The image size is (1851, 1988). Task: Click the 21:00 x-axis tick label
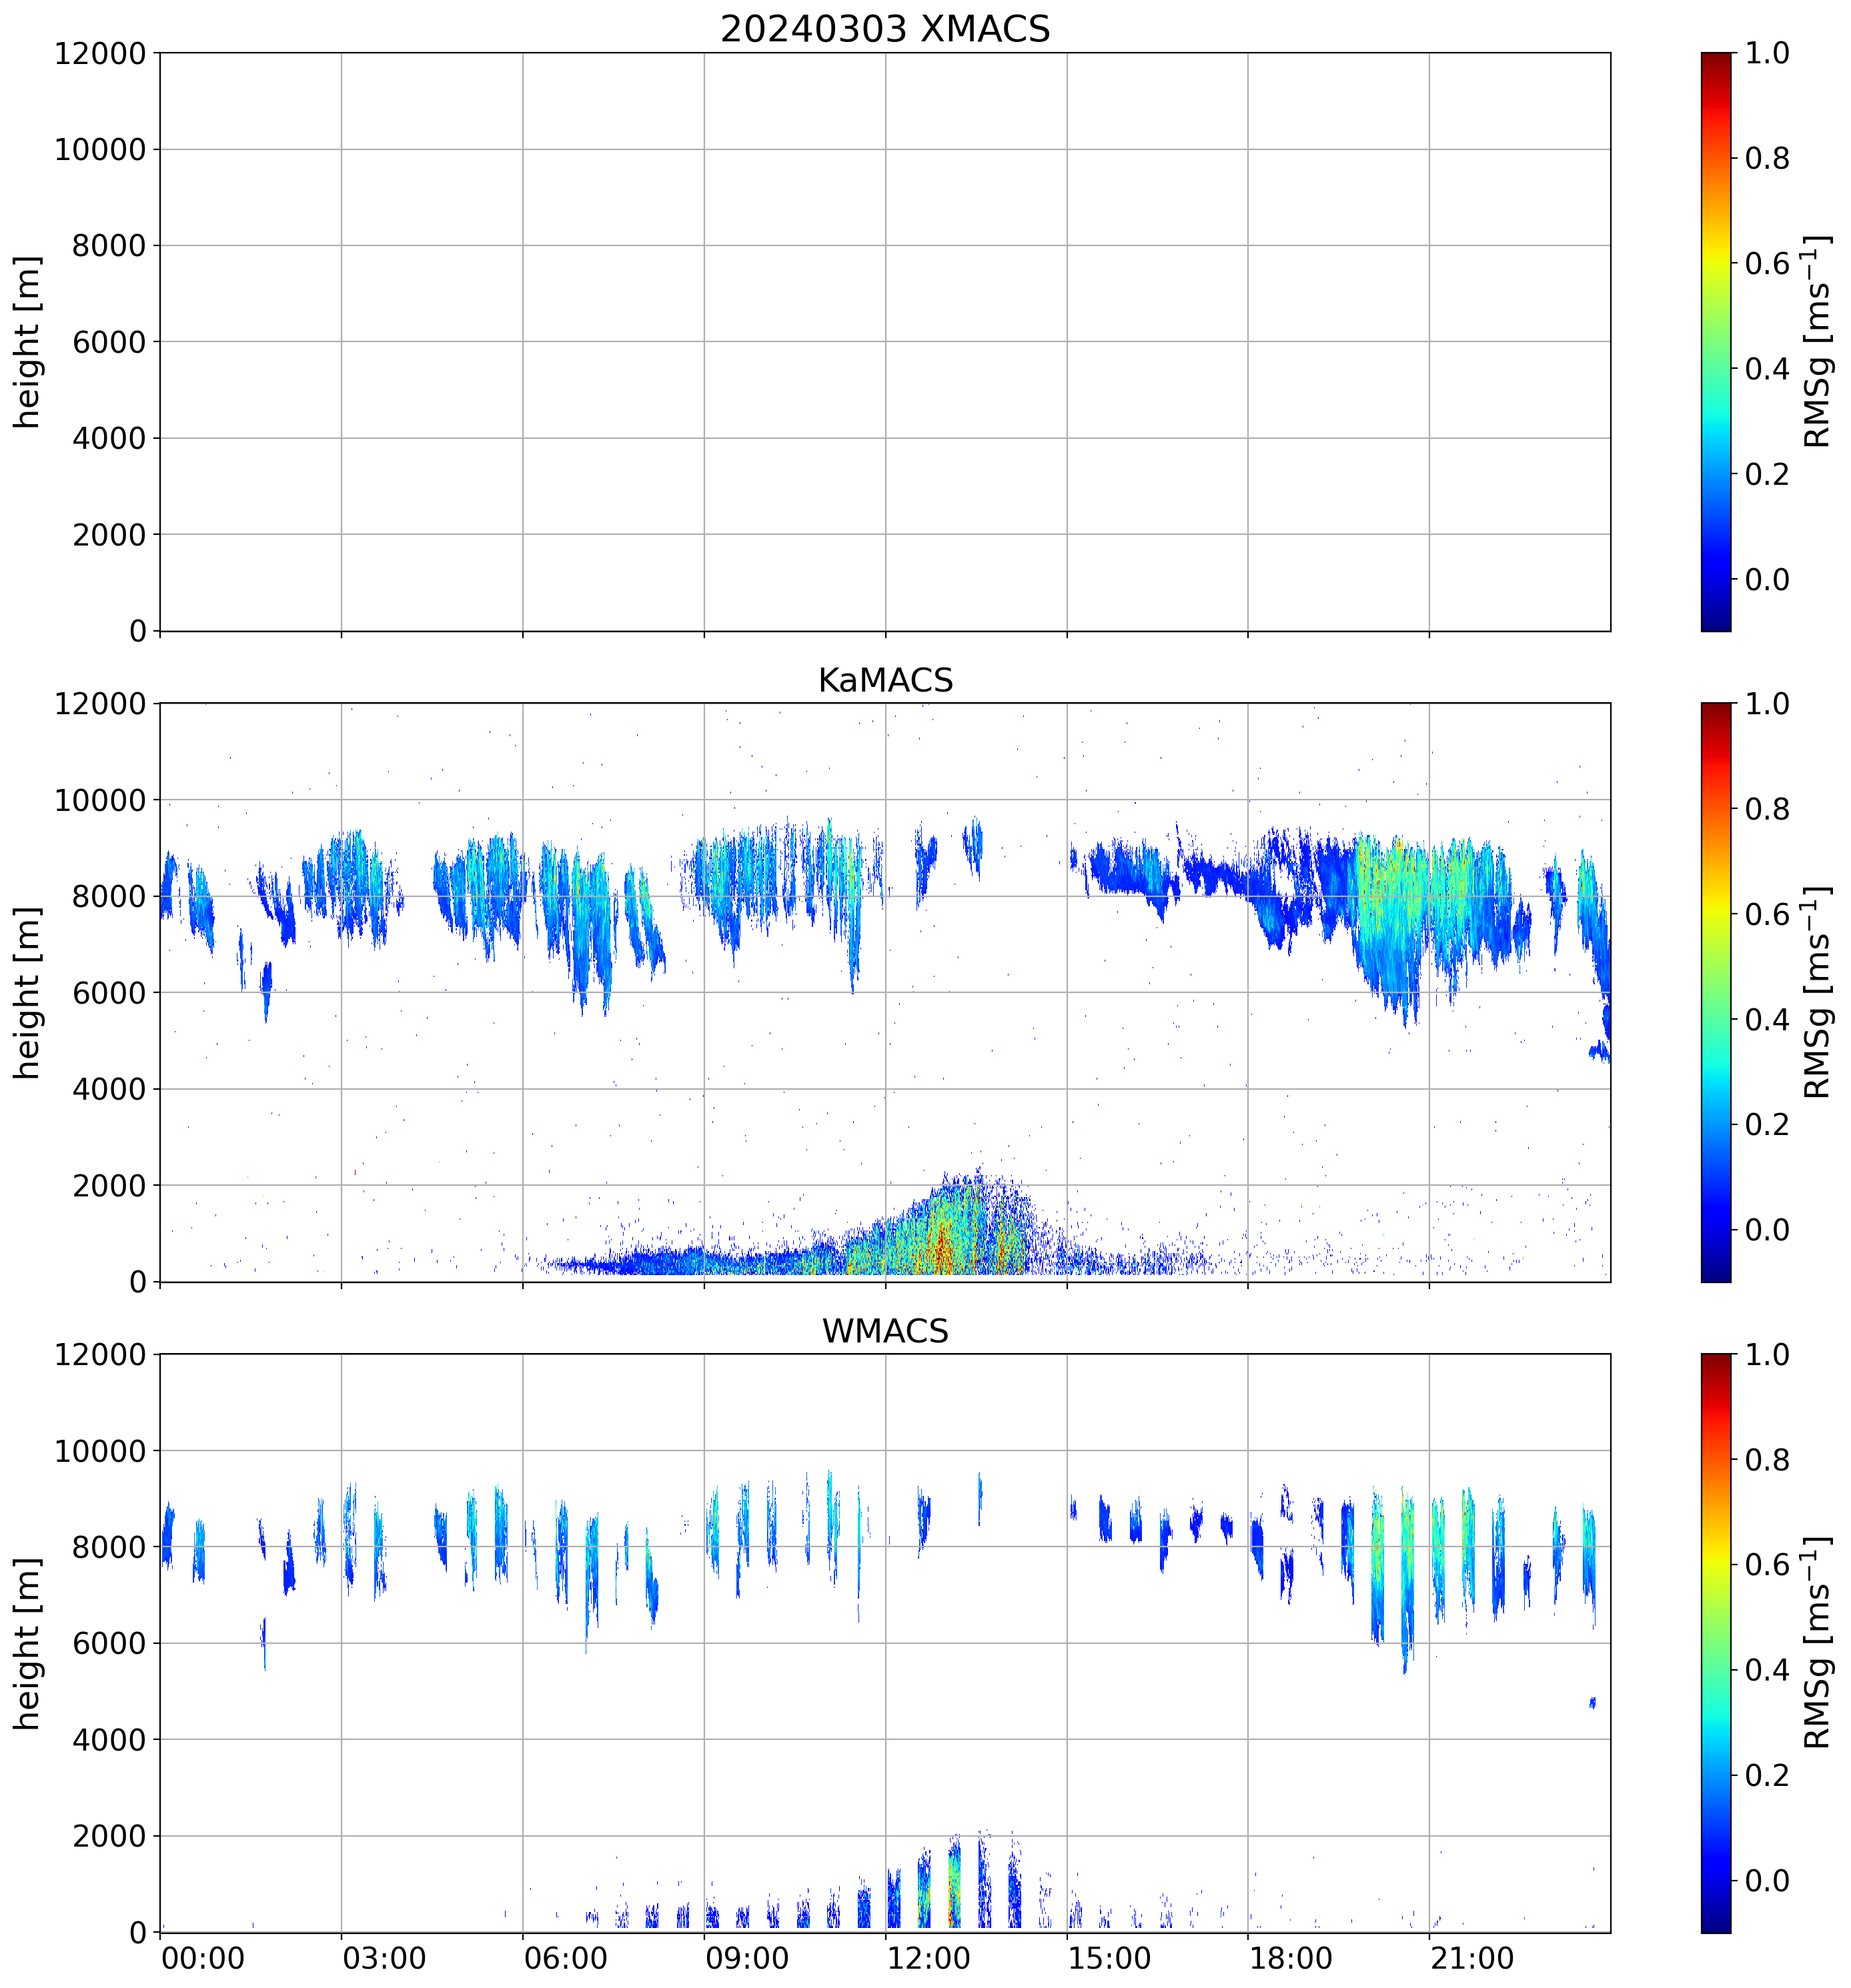click(x=1472, y=1958)
